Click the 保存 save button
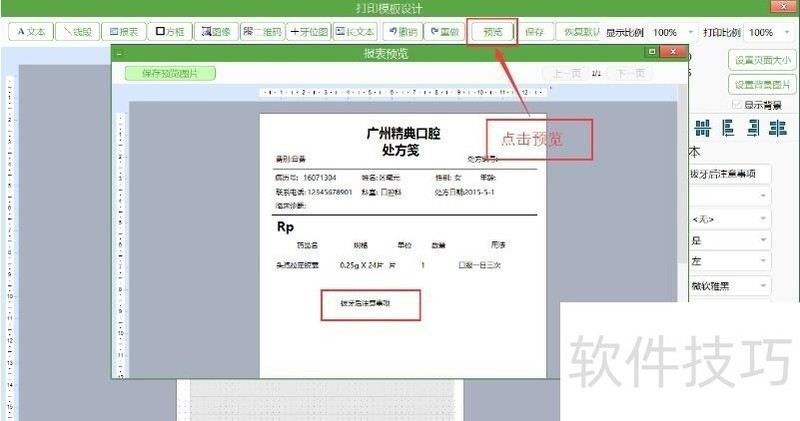The width and height of the screenshot is (800, 421). (534, 32)
